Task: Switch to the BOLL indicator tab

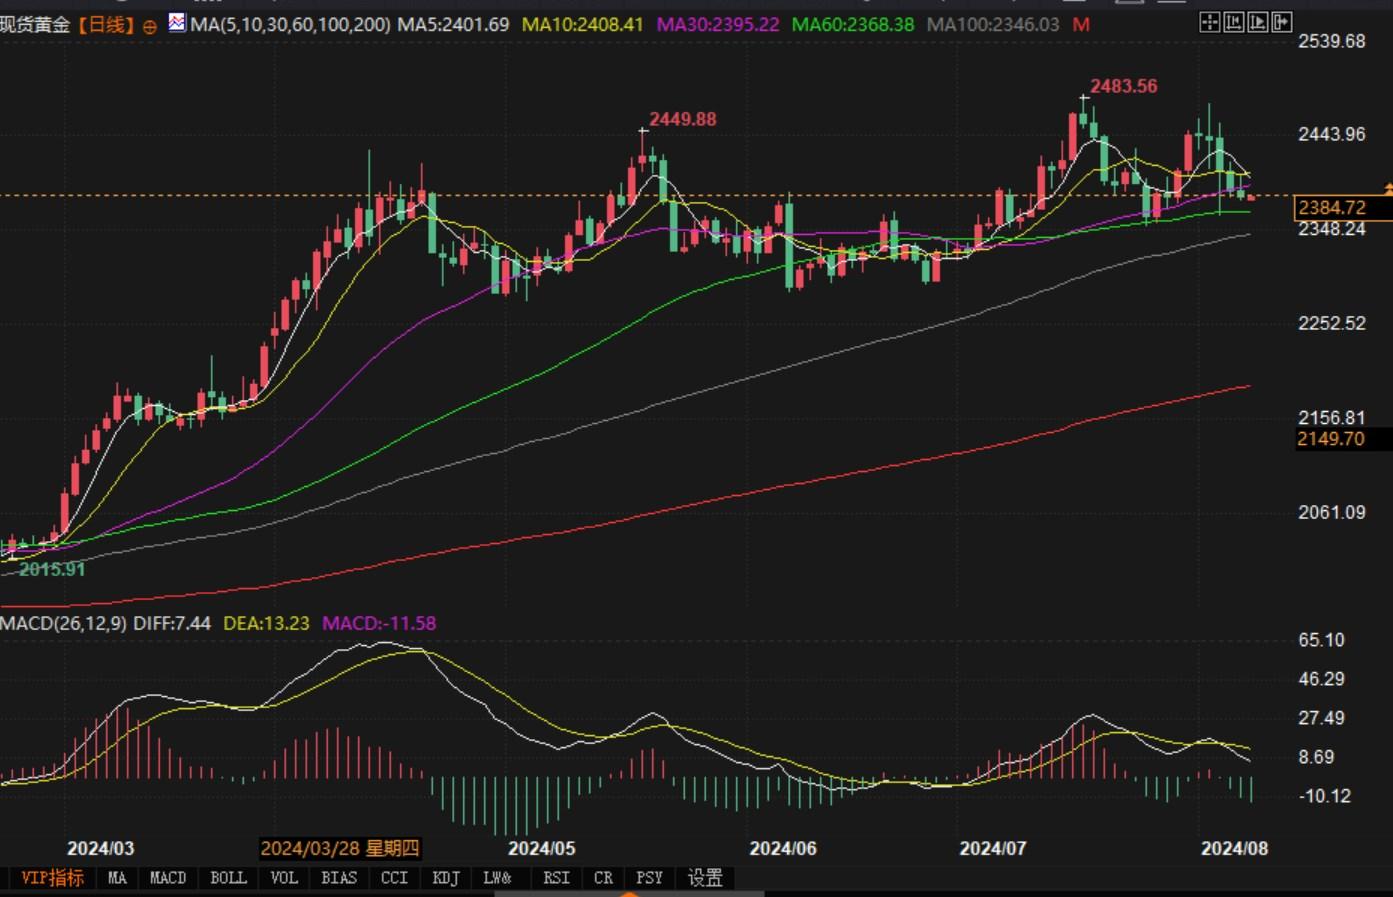Action: [x=228, y=877]
